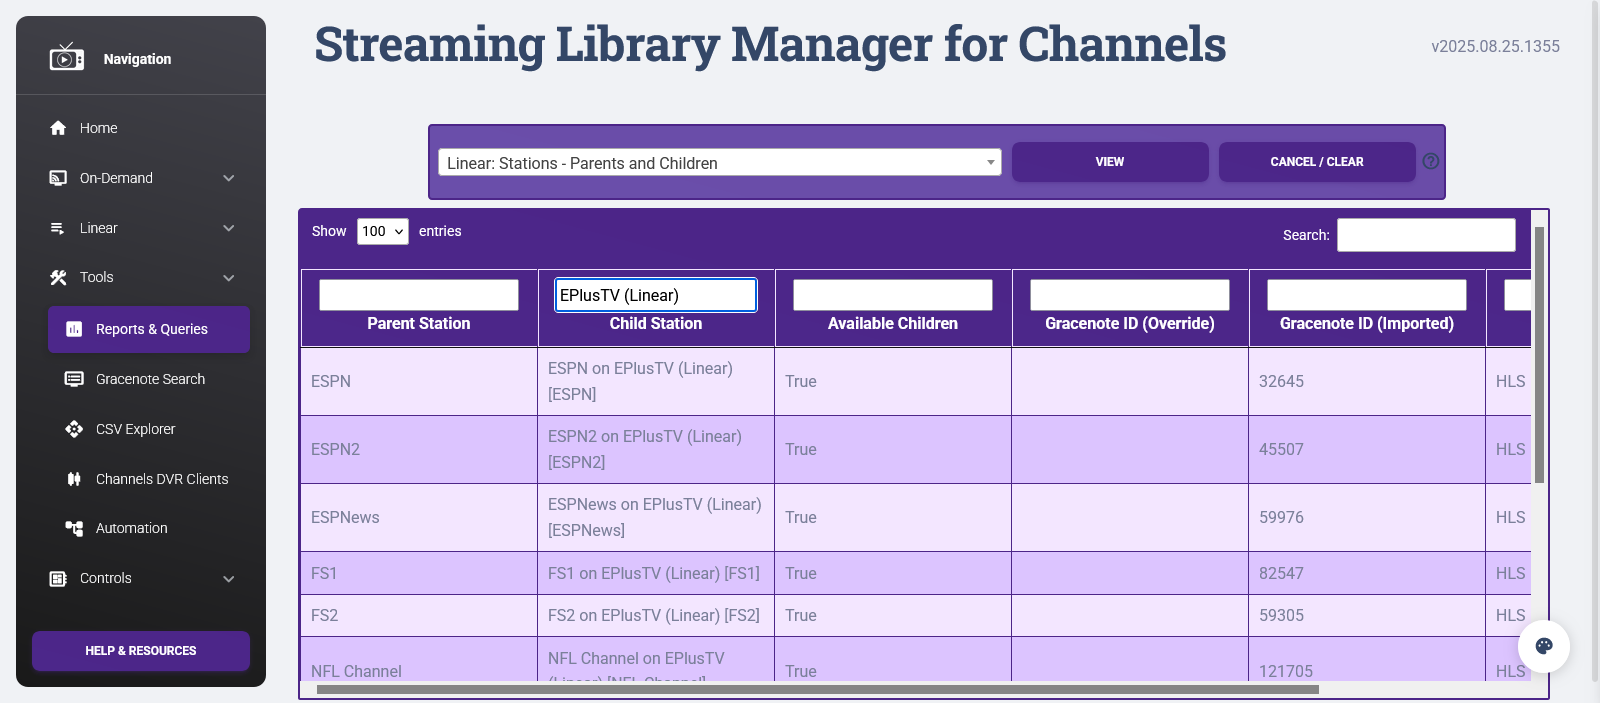Click the help question mark icon
Image resolution: width=1600 pixels, height=703 pixels.
[x=1431, y=161]
